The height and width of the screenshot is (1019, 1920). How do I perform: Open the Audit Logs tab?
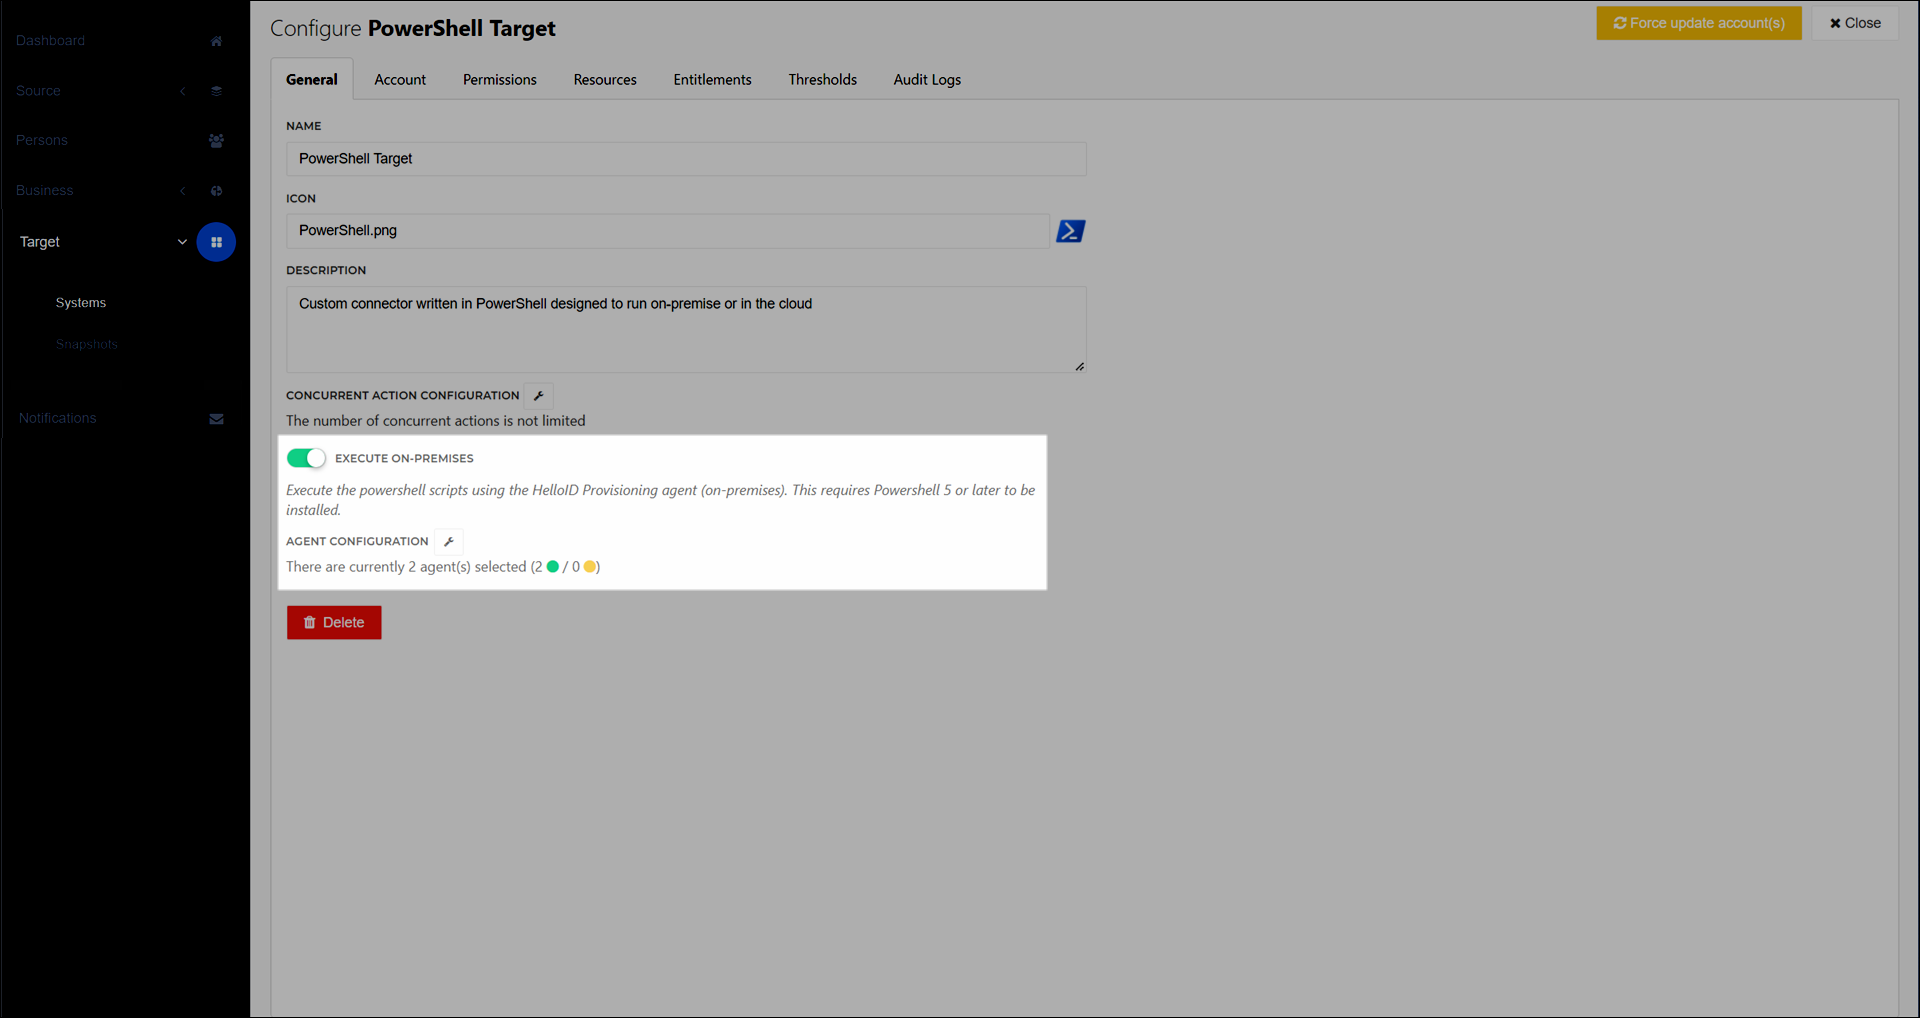click(927, 80)
